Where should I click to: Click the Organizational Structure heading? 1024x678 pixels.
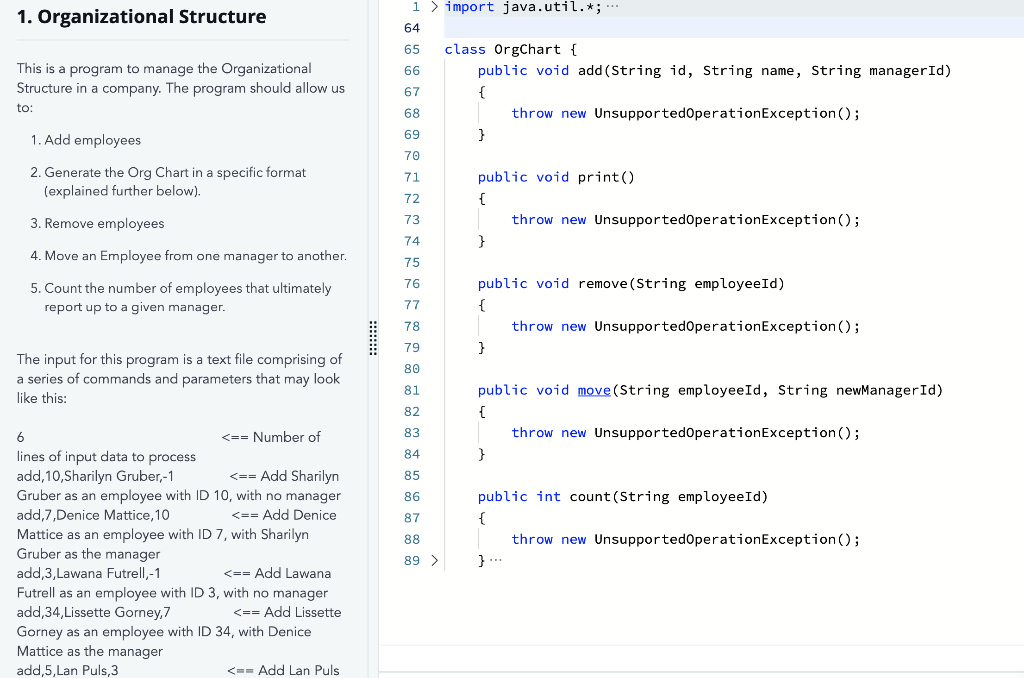coord(140,17)
